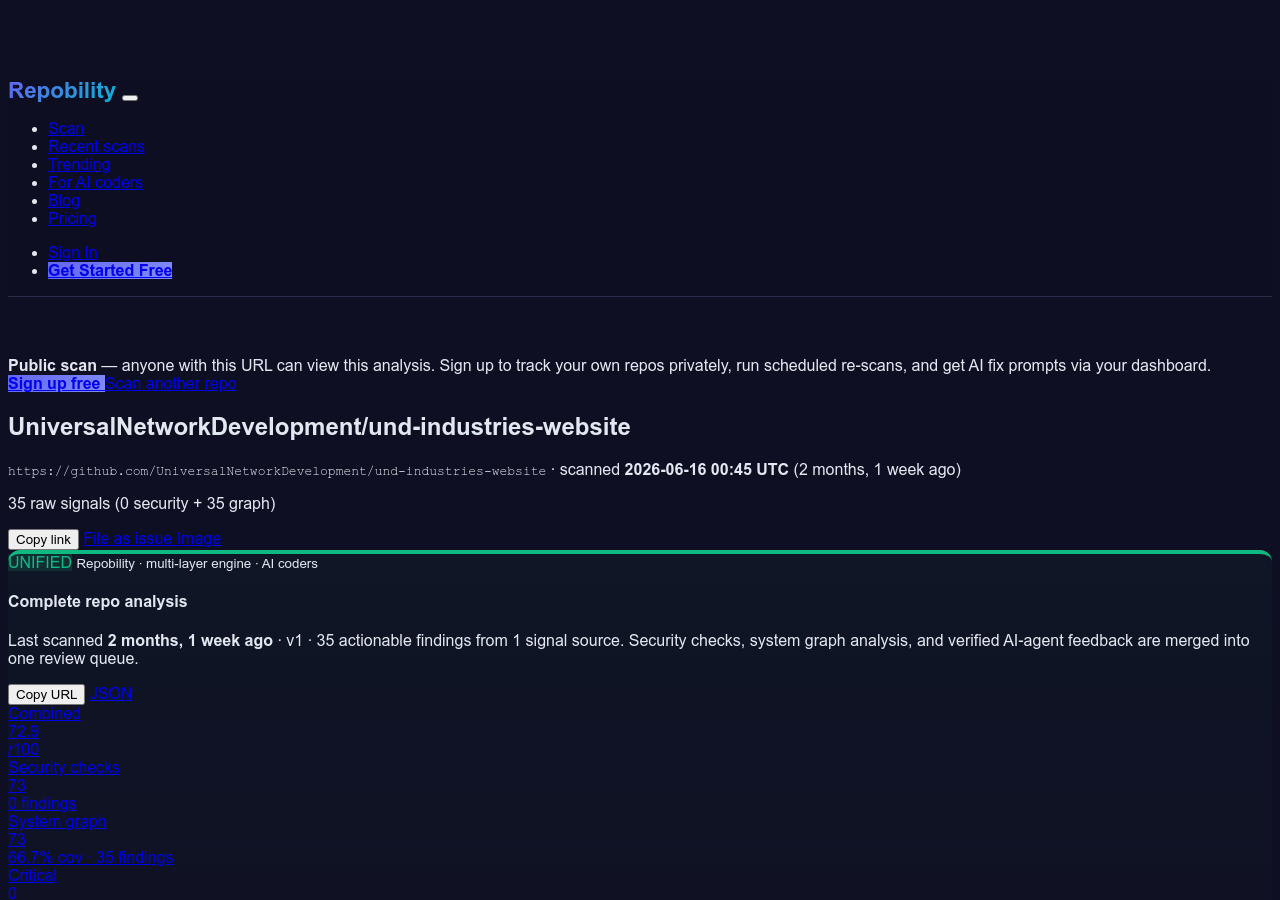This screenshot has height=900, width=1280.
Task: Open the JSON link
Action: [x=111, y=693]
